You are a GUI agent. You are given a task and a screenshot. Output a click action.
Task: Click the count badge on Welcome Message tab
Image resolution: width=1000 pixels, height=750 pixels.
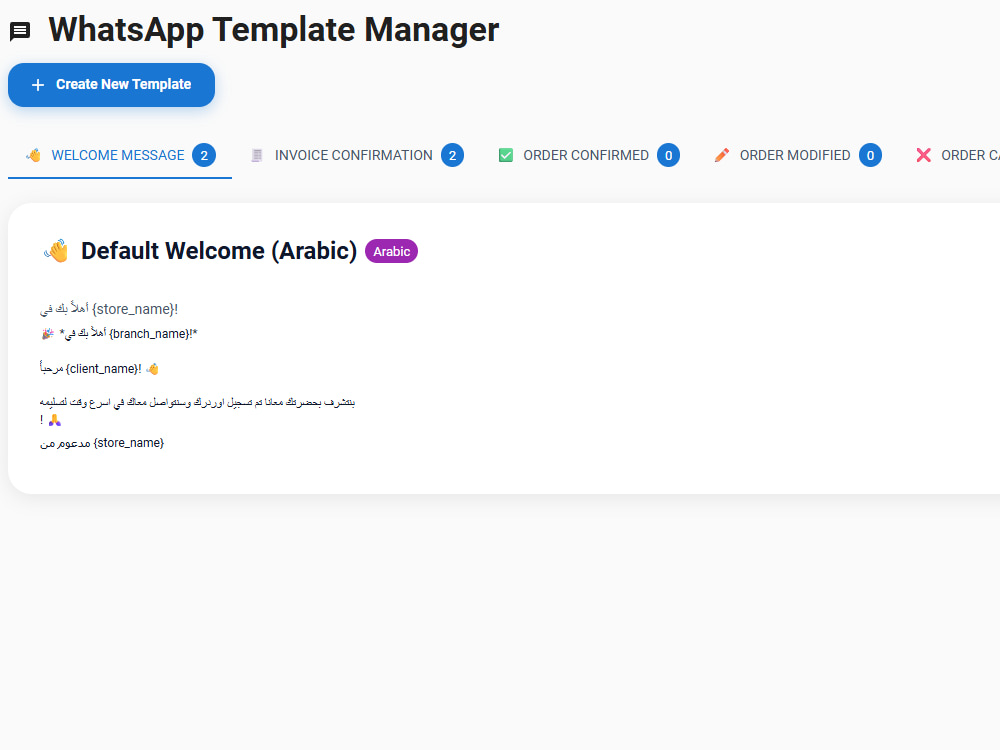click(204, 155)
